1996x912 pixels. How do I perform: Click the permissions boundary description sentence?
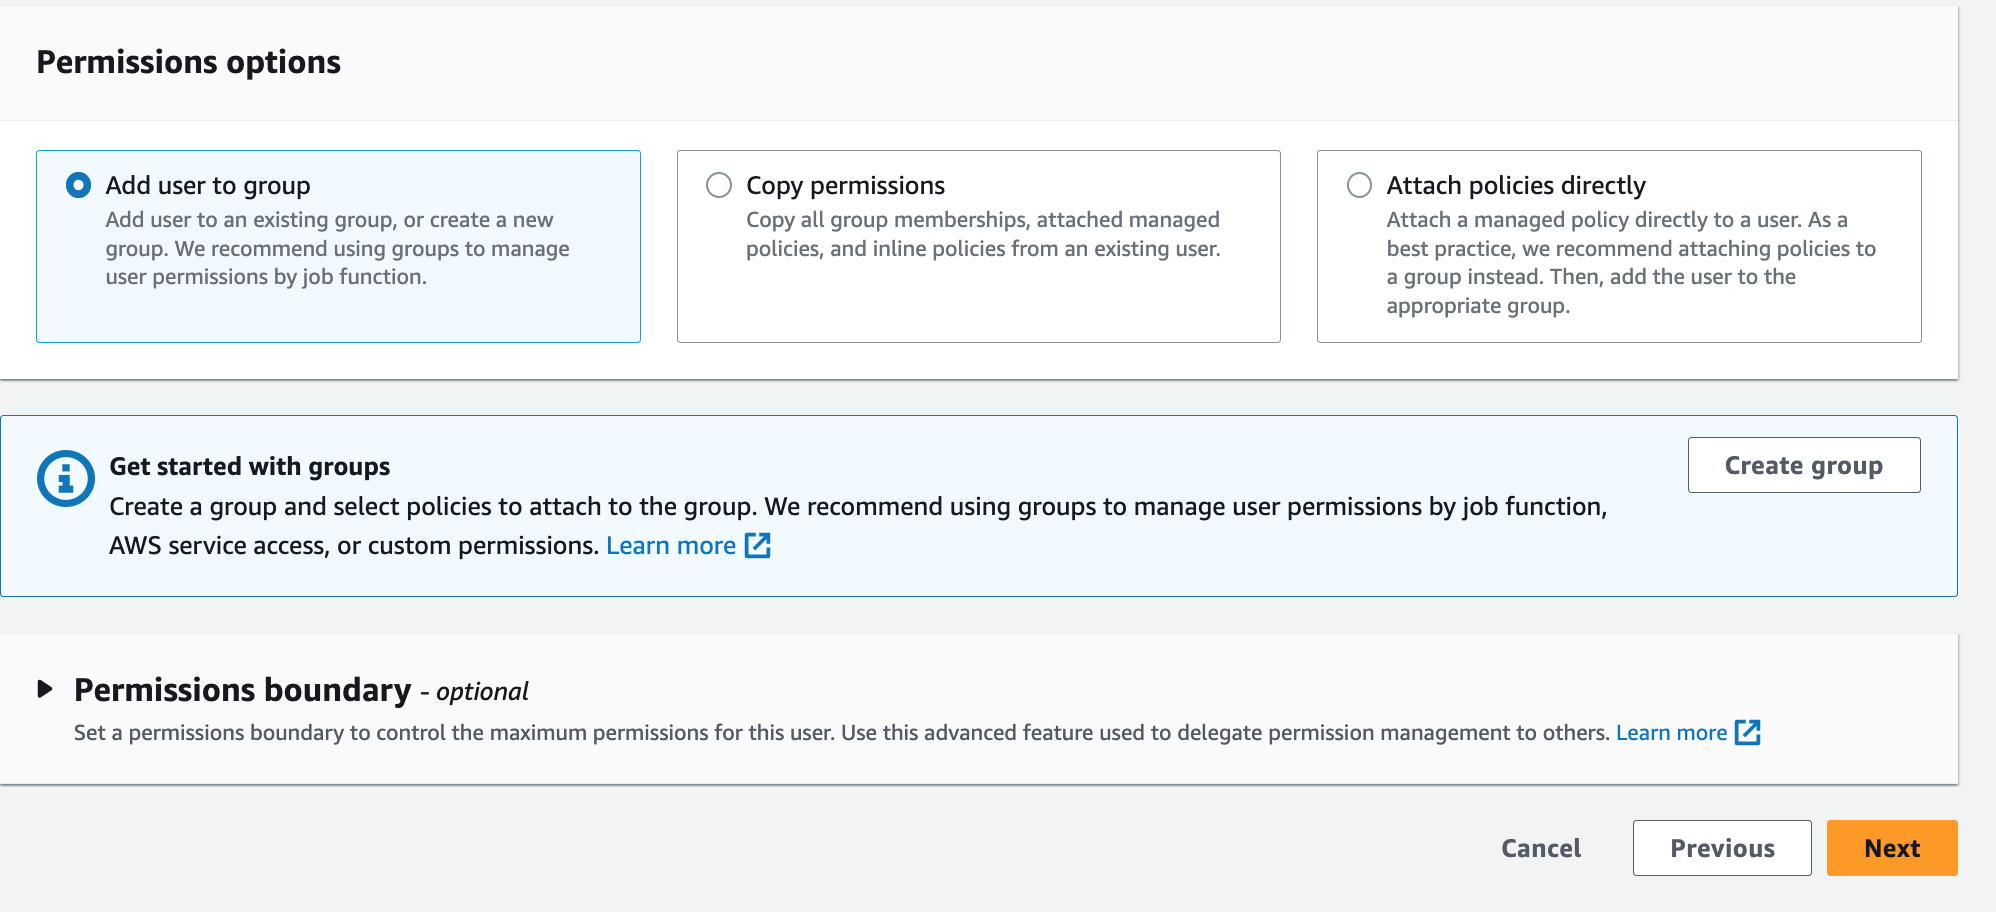point(840,733)
